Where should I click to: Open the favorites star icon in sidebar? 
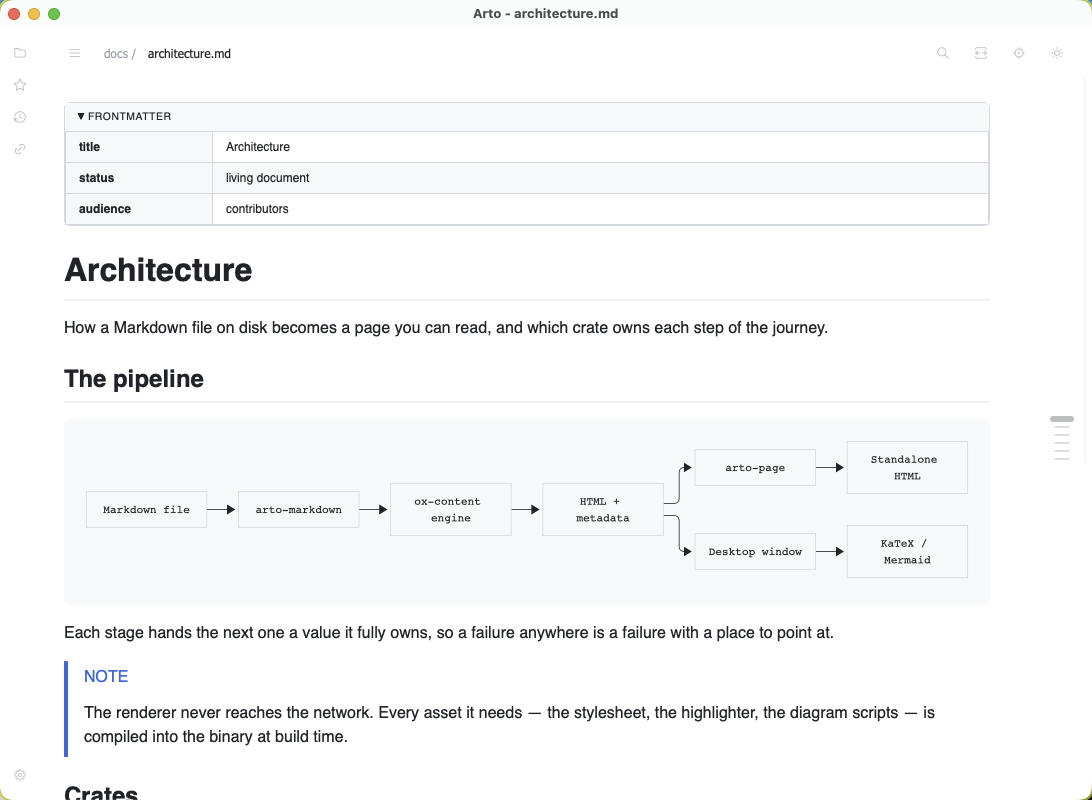pyautogui.click(x=20, y=85)
